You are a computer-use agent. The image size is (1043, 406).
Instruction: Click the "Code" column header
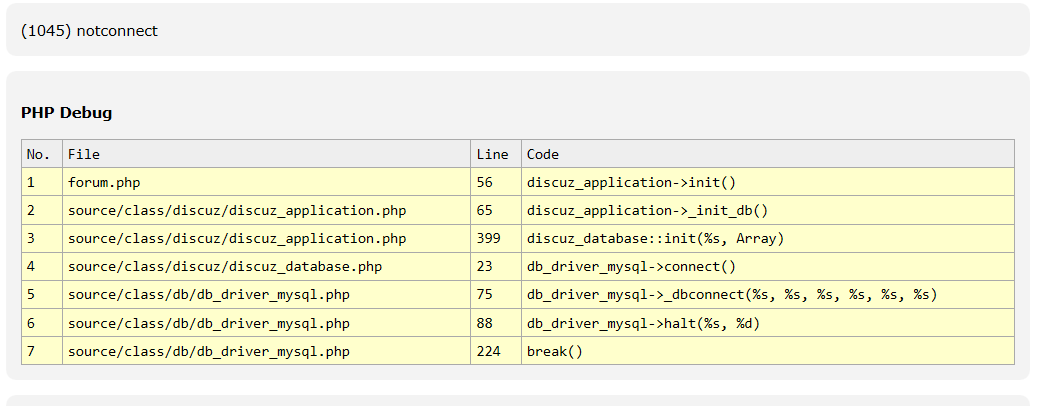pos(543,154)
